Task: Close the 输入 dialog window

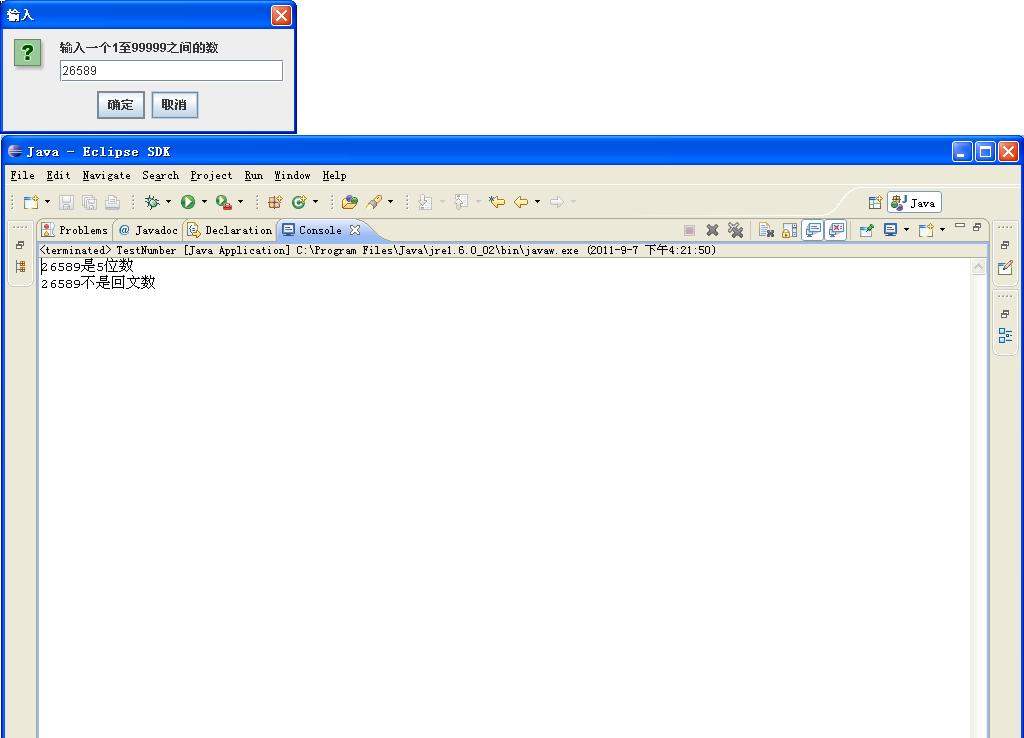Action: pos(281,15)
